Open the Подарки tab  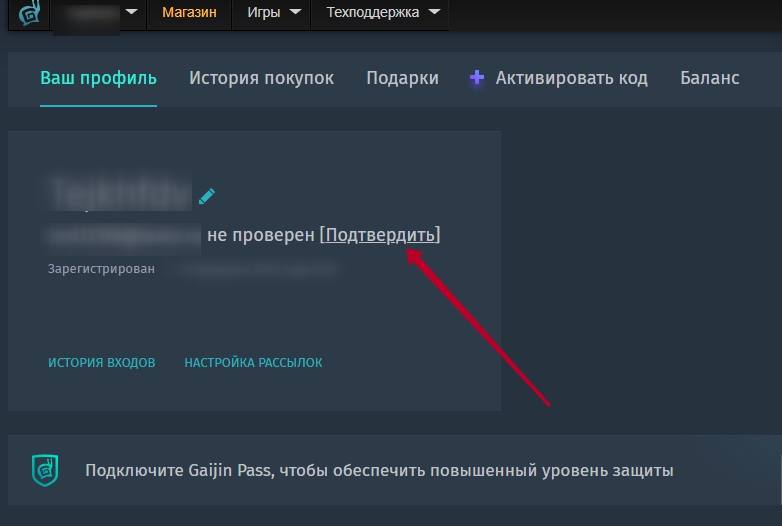point(402,78)
